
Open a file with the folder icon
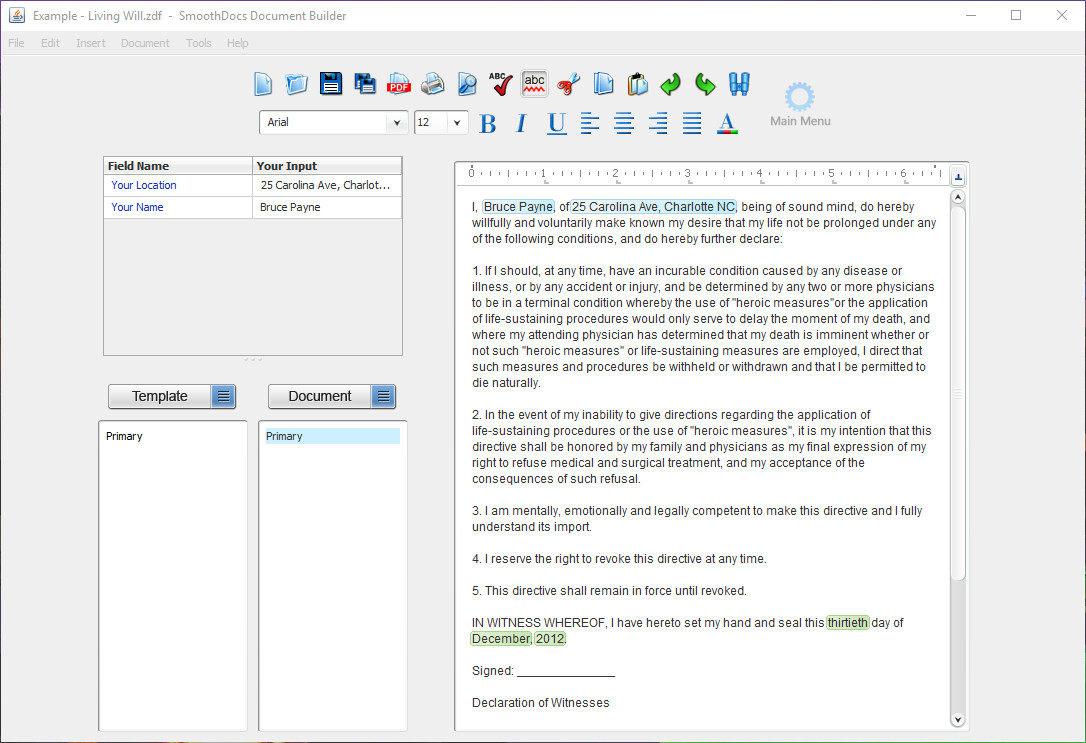tap(296, 84)
